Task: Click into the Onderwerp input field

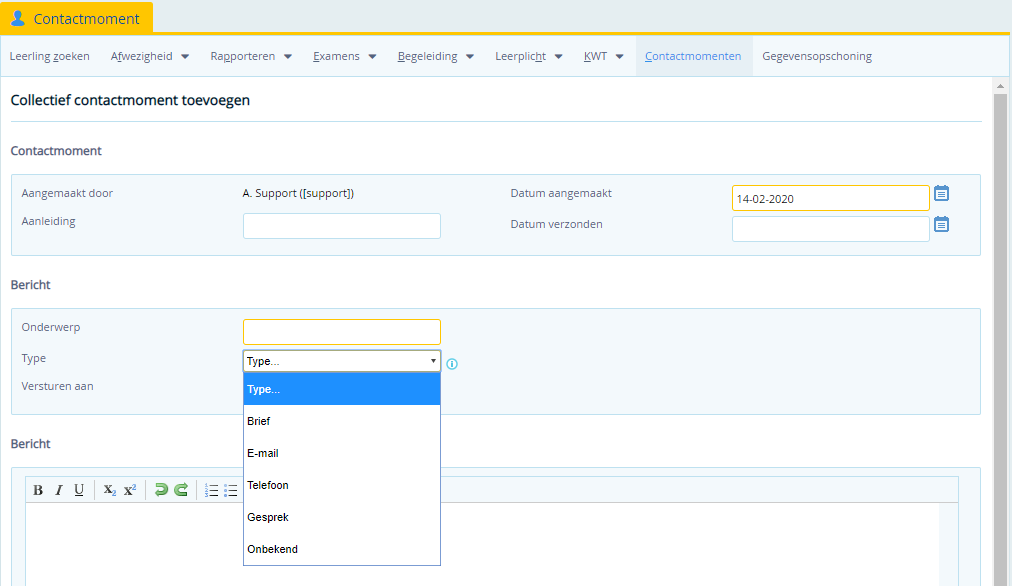Action: point(342,332)
